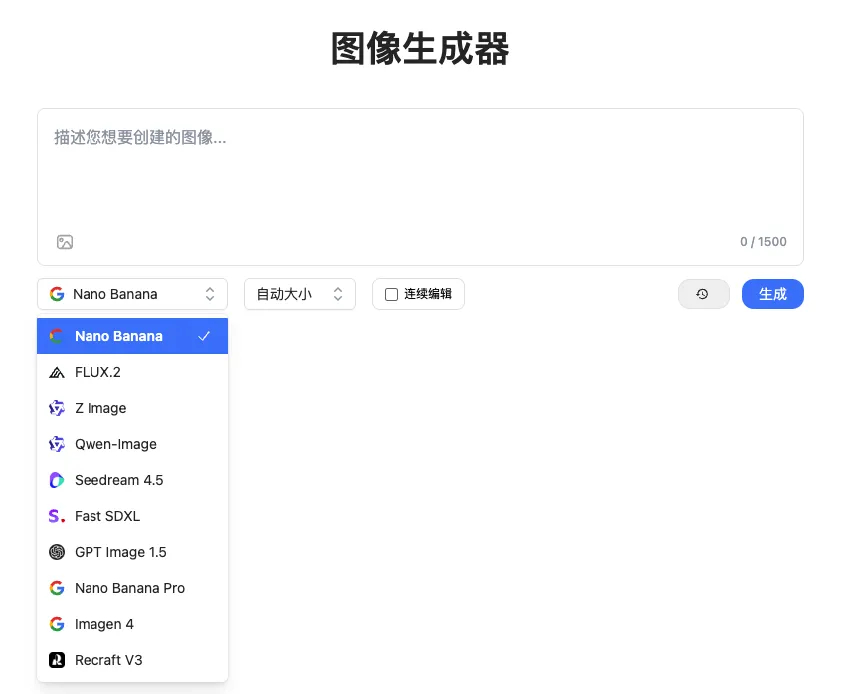
Task: Select Qwen-Image model option
Action: 132,444
